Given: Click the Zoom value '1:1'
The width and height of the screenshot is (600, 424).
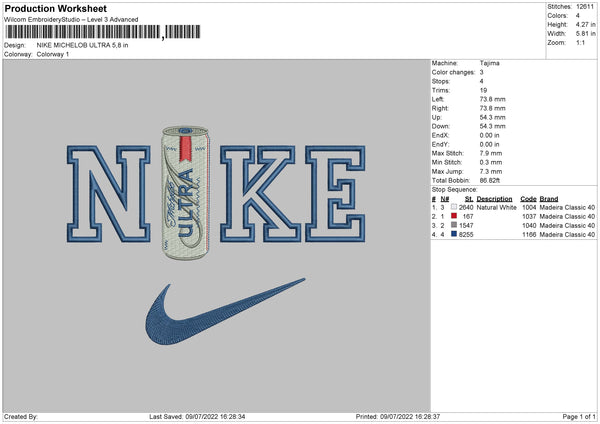Looking at the screenshot, I should tap(580, 42).
